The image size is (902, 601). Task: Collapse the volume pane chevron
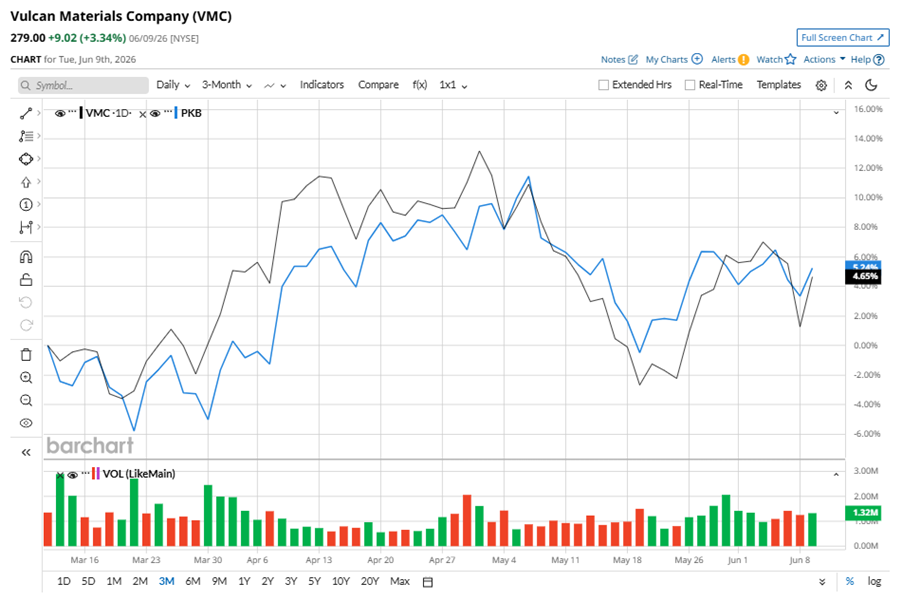pyautogui.click(x=836, y=475)
